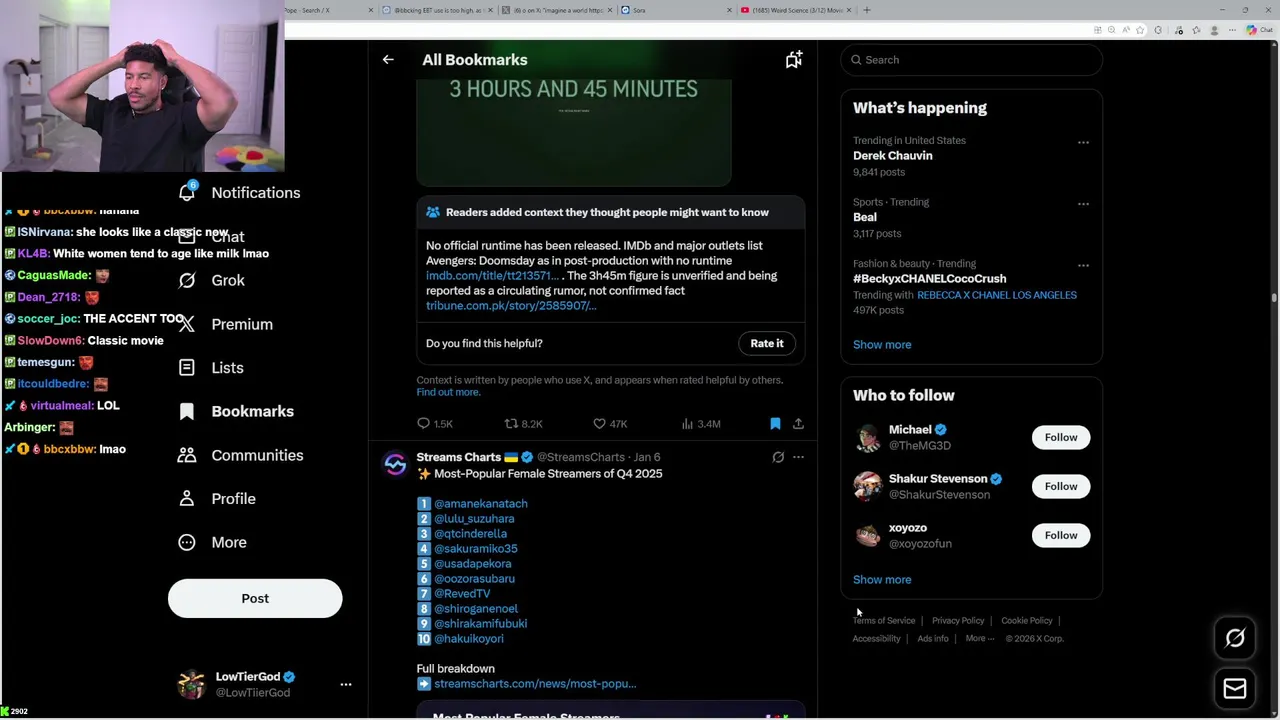Open options for Beal trend
Image resolution: width=1280 pixels, height=720 pixels.
tap(1083, 204)
